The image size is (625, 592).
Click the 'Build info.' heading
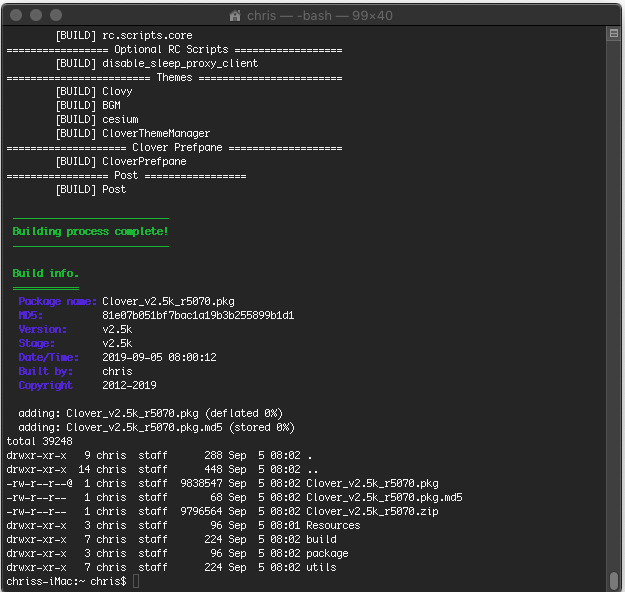45,273
